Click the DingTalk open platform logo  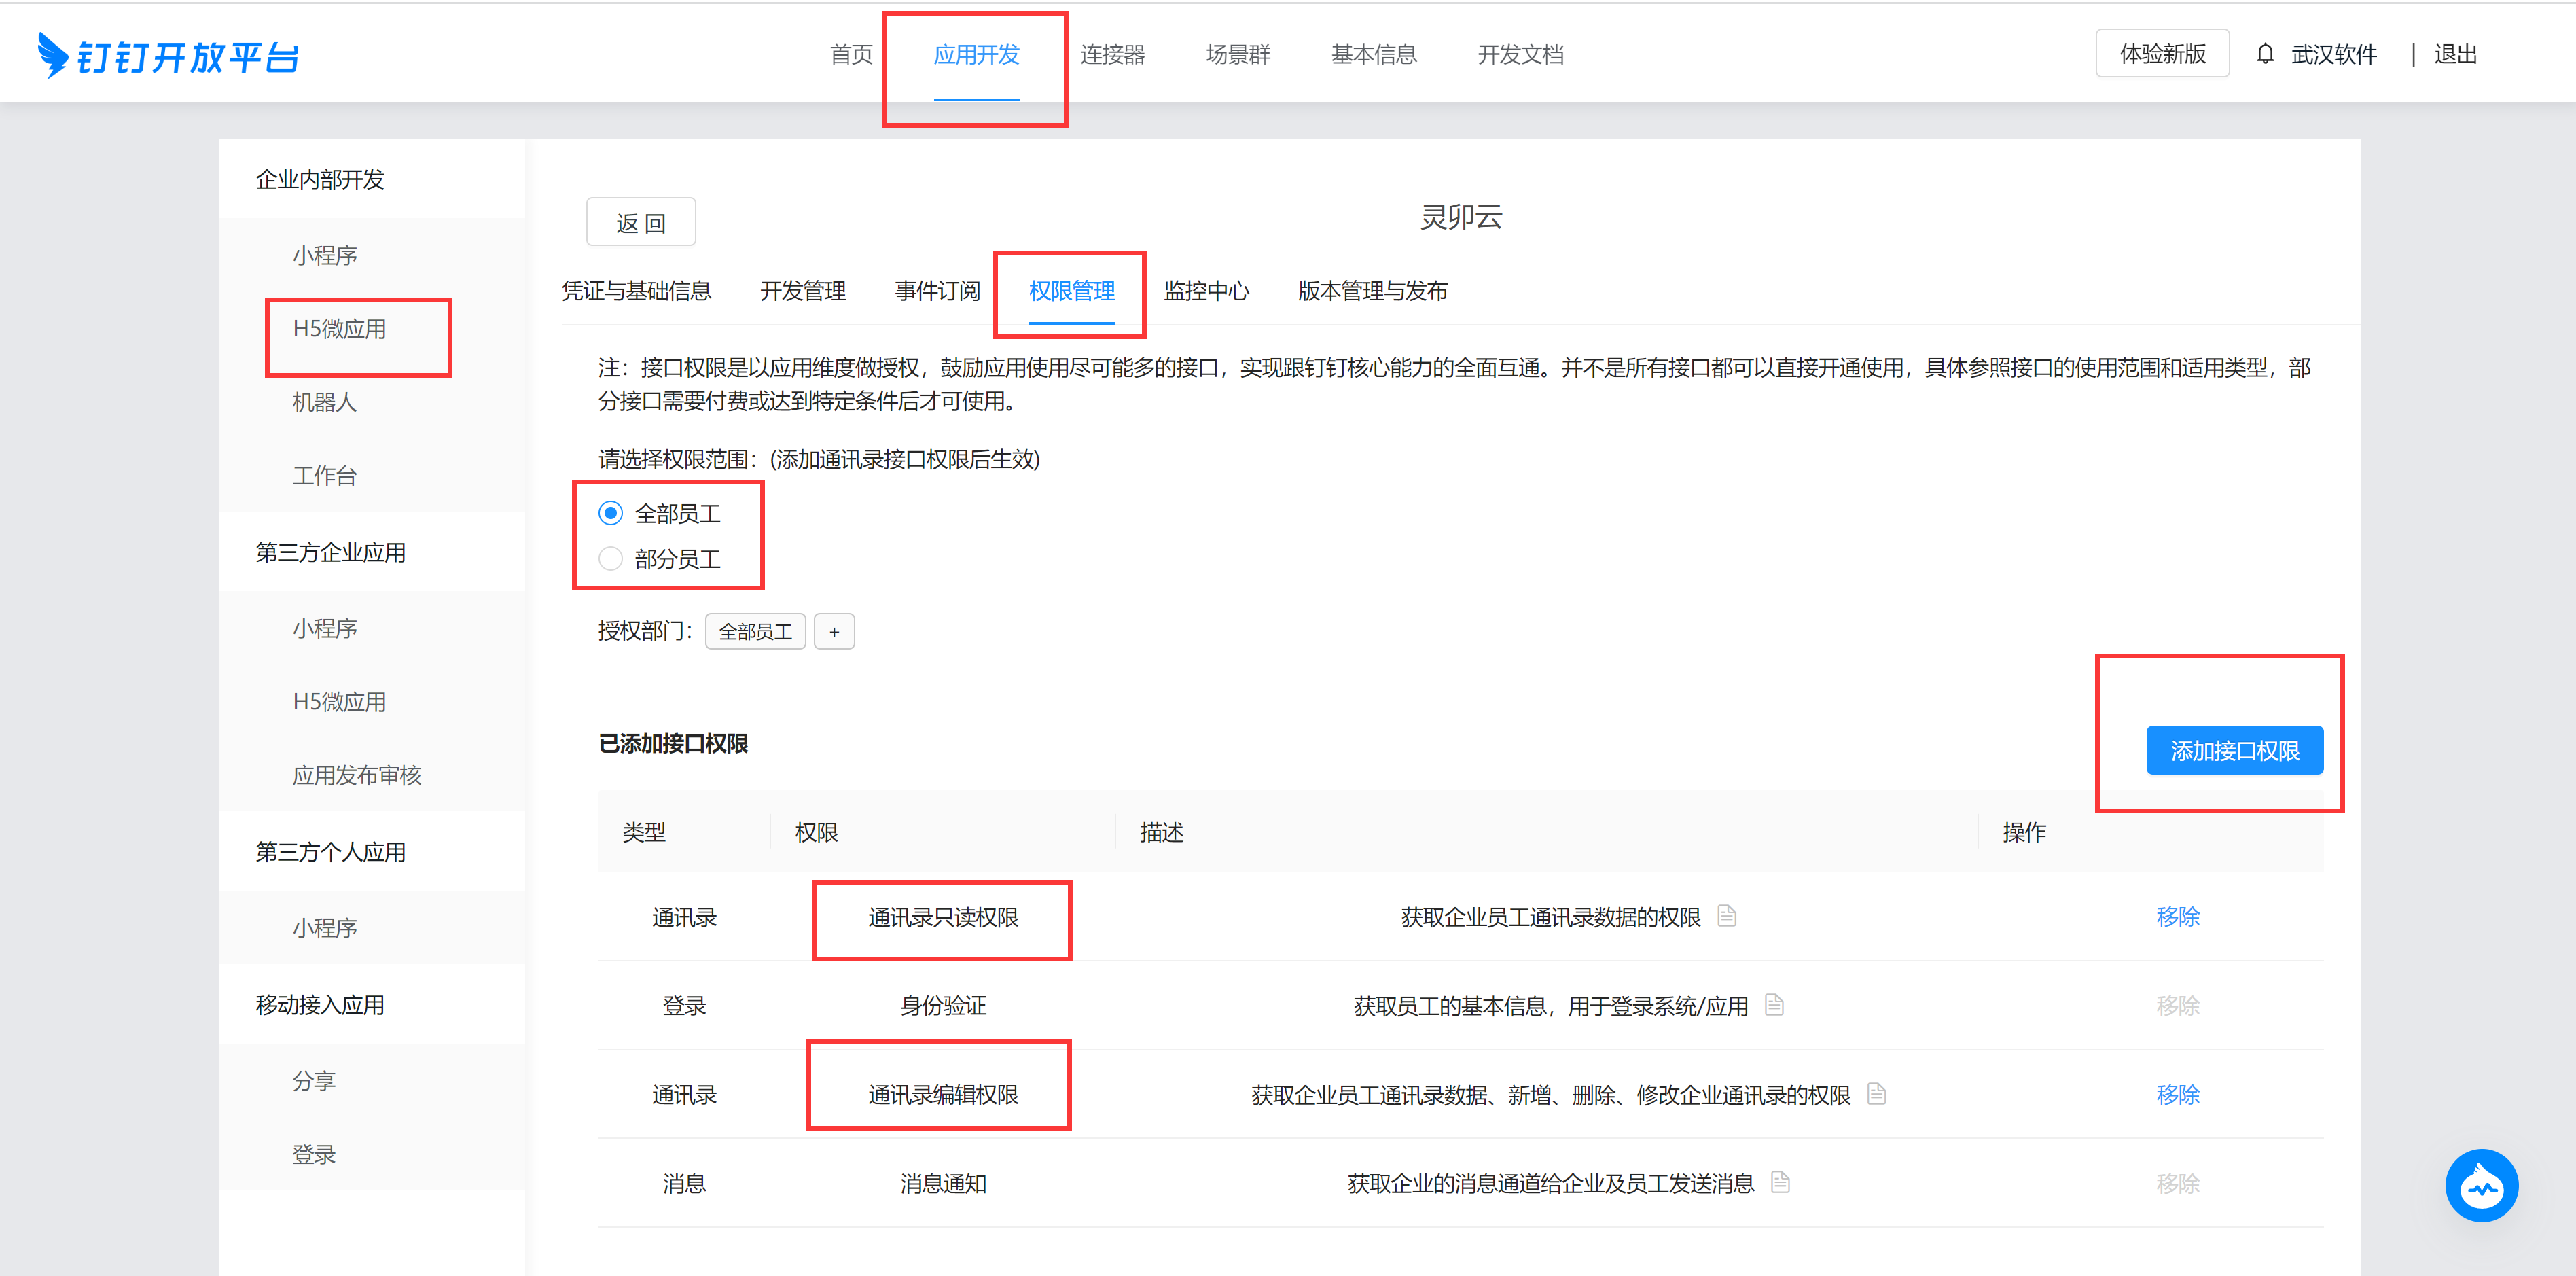tap(168, 56)
